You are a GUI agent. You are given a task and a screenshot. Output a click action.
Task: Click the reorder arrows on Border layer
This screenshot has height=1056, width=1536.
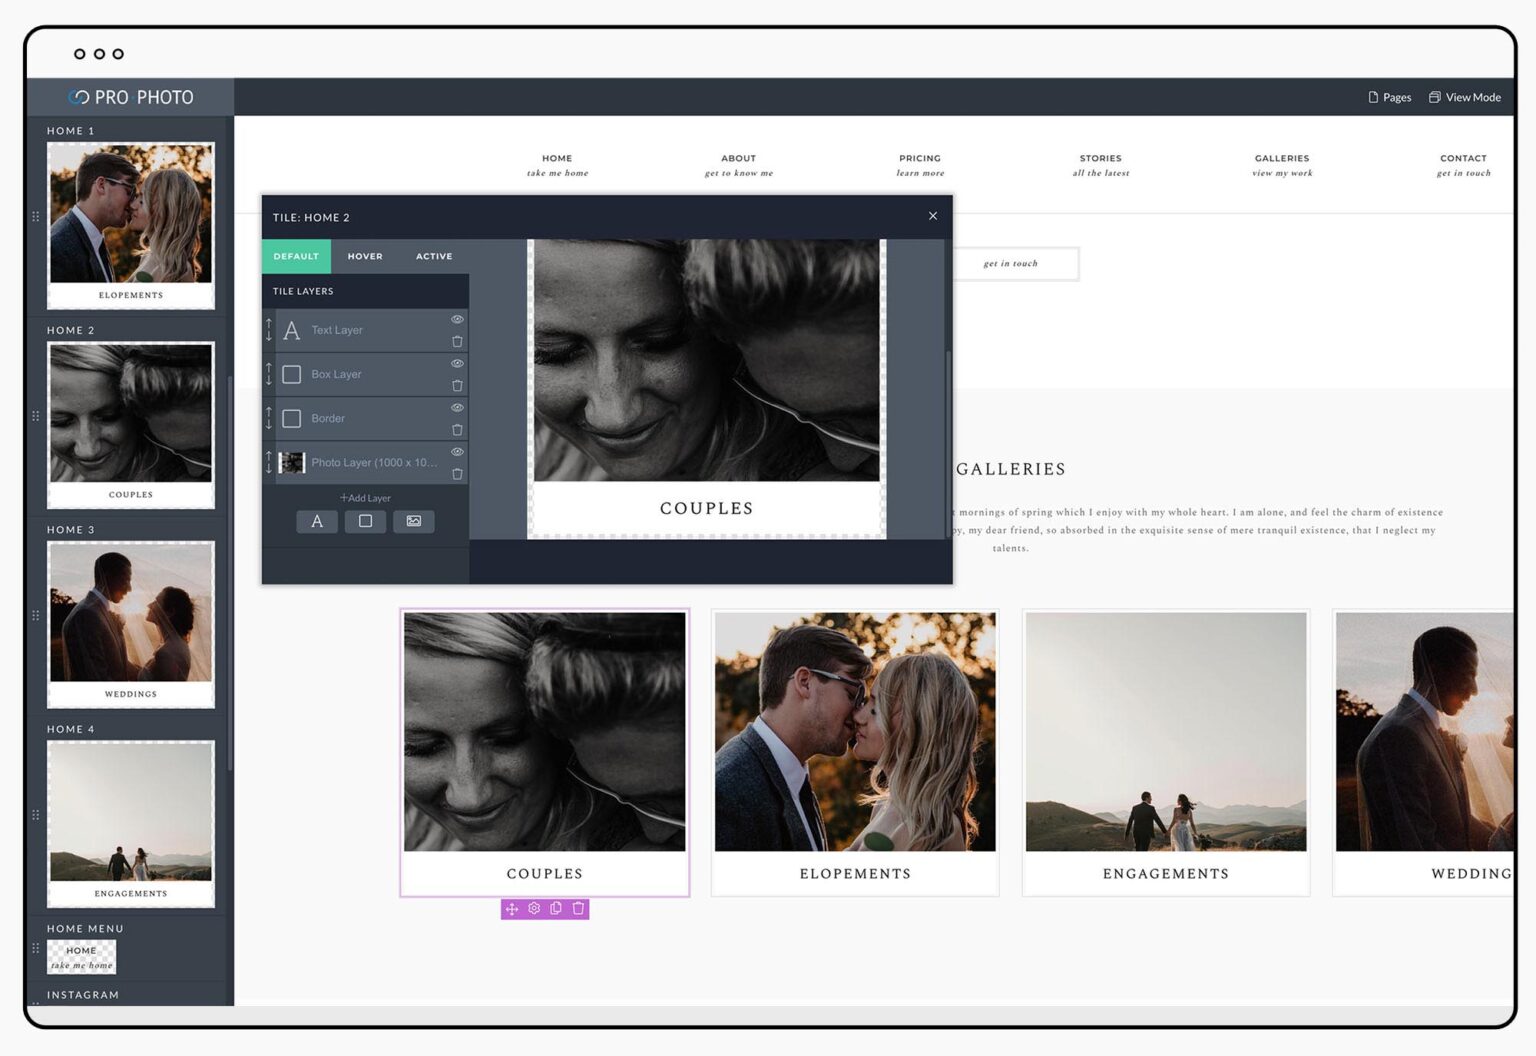(x=268, y=418)
